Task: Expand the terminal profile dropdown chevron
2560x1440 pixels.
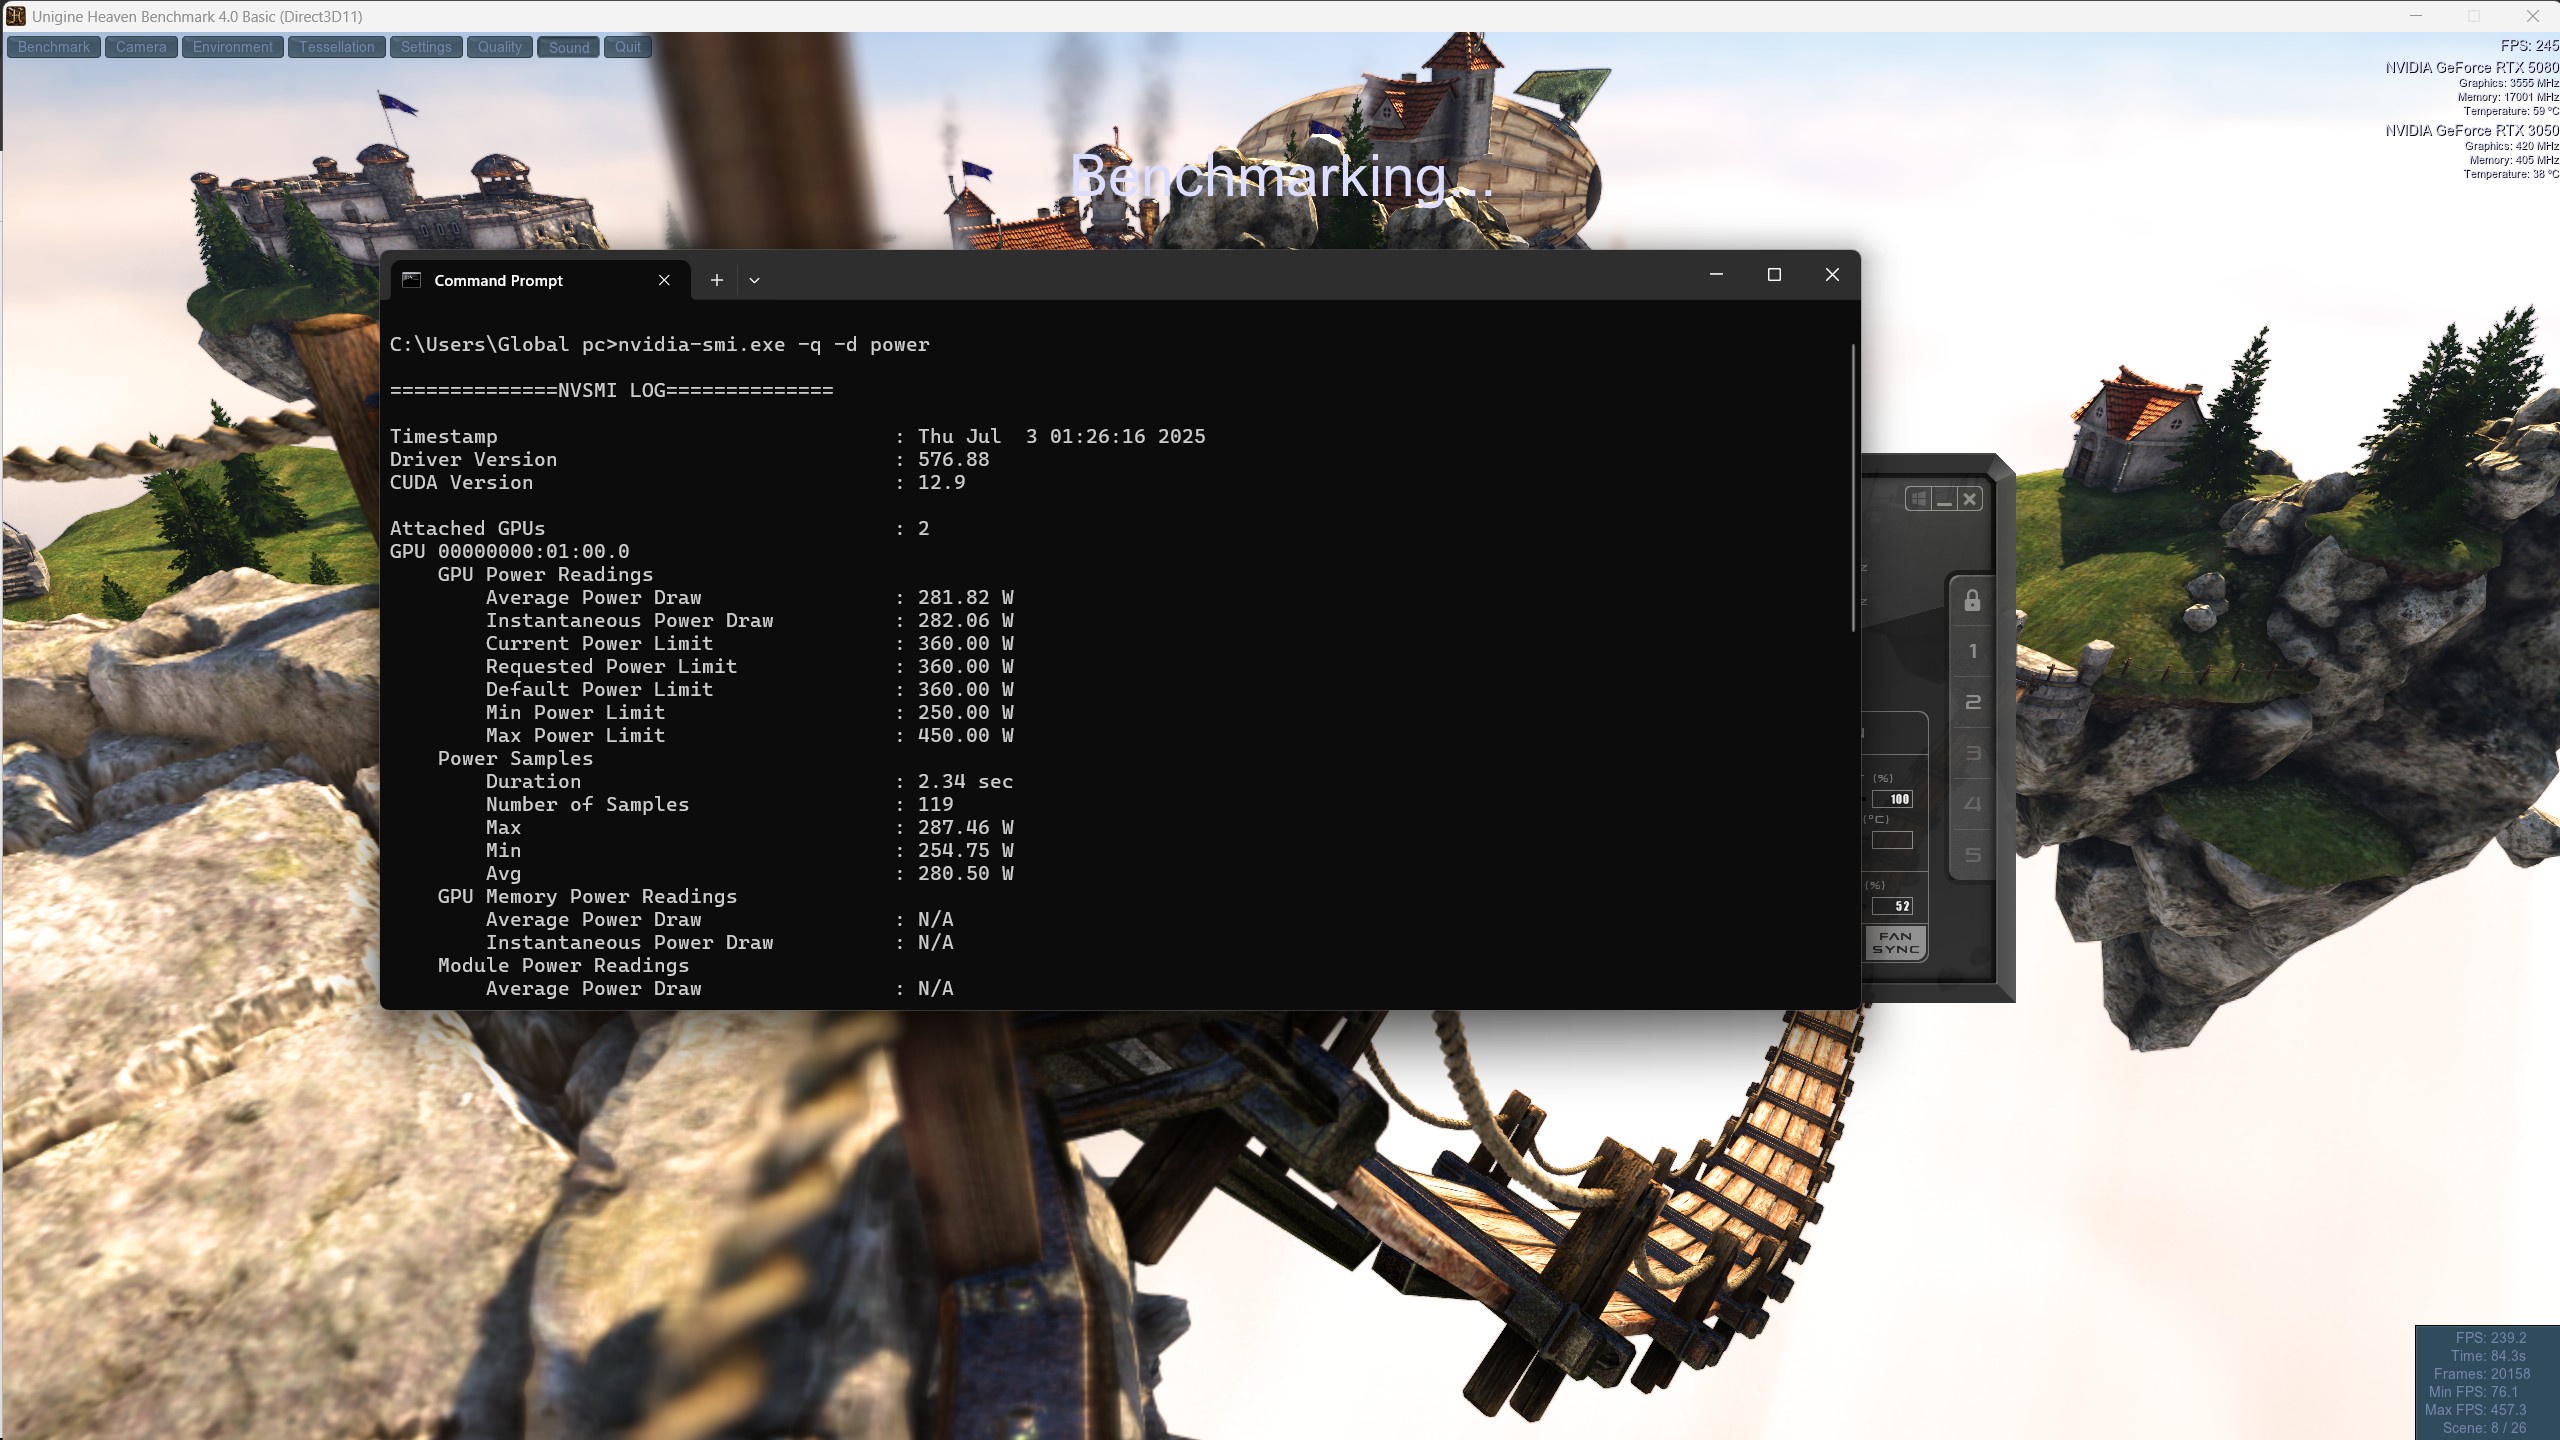Action: tap(755, 281)
